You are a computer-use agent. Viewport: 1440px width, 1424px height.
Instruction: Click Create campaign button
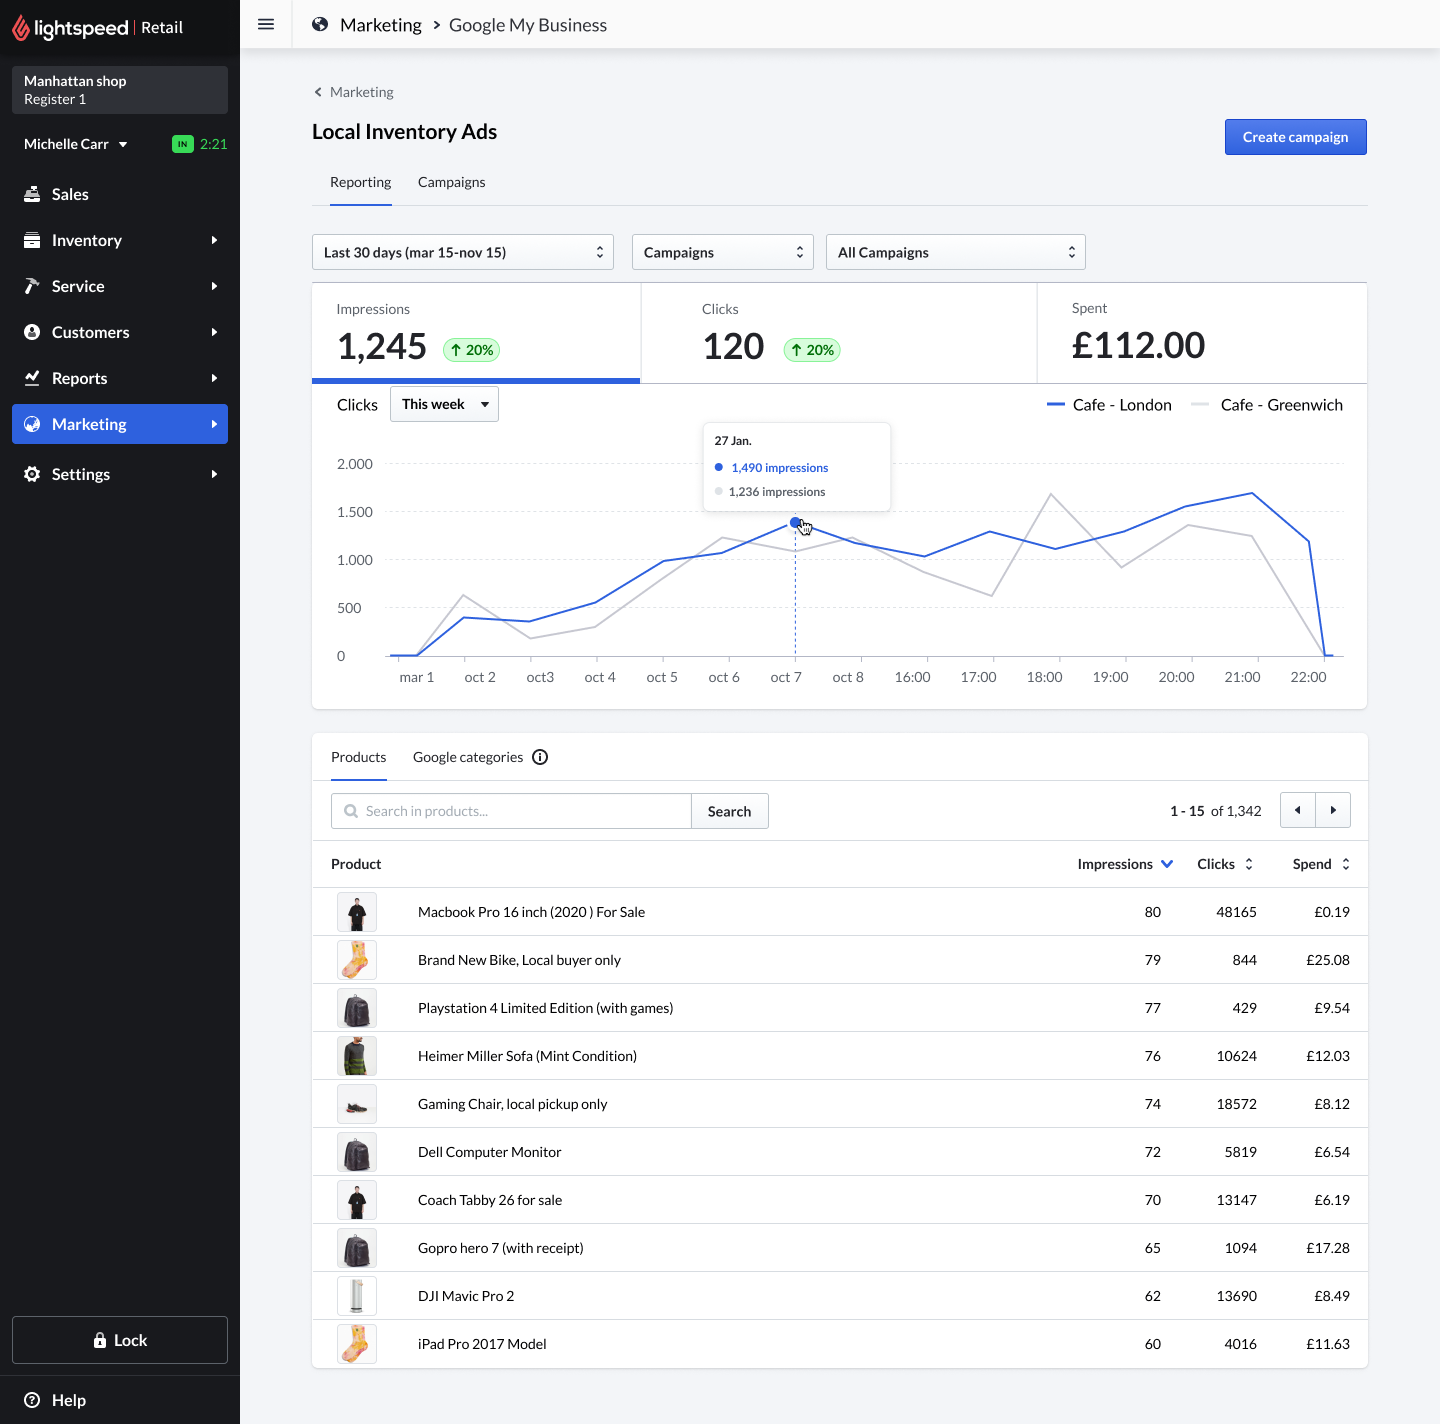coord(1296,137)
